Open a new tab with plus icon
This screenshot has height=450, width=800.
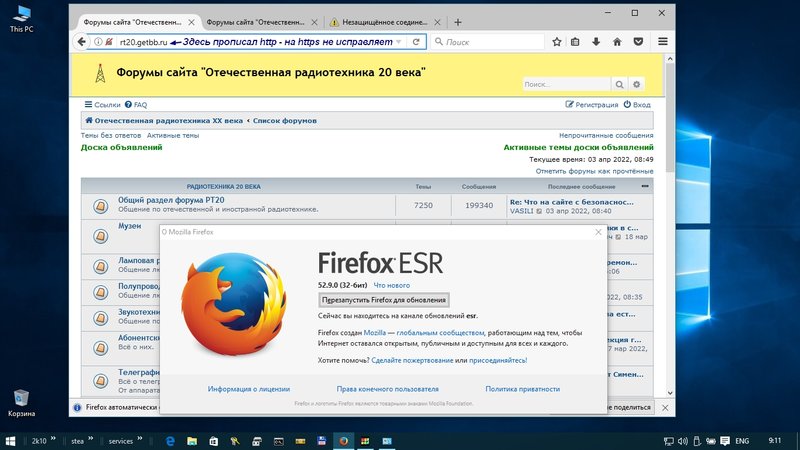pos(458,22)
